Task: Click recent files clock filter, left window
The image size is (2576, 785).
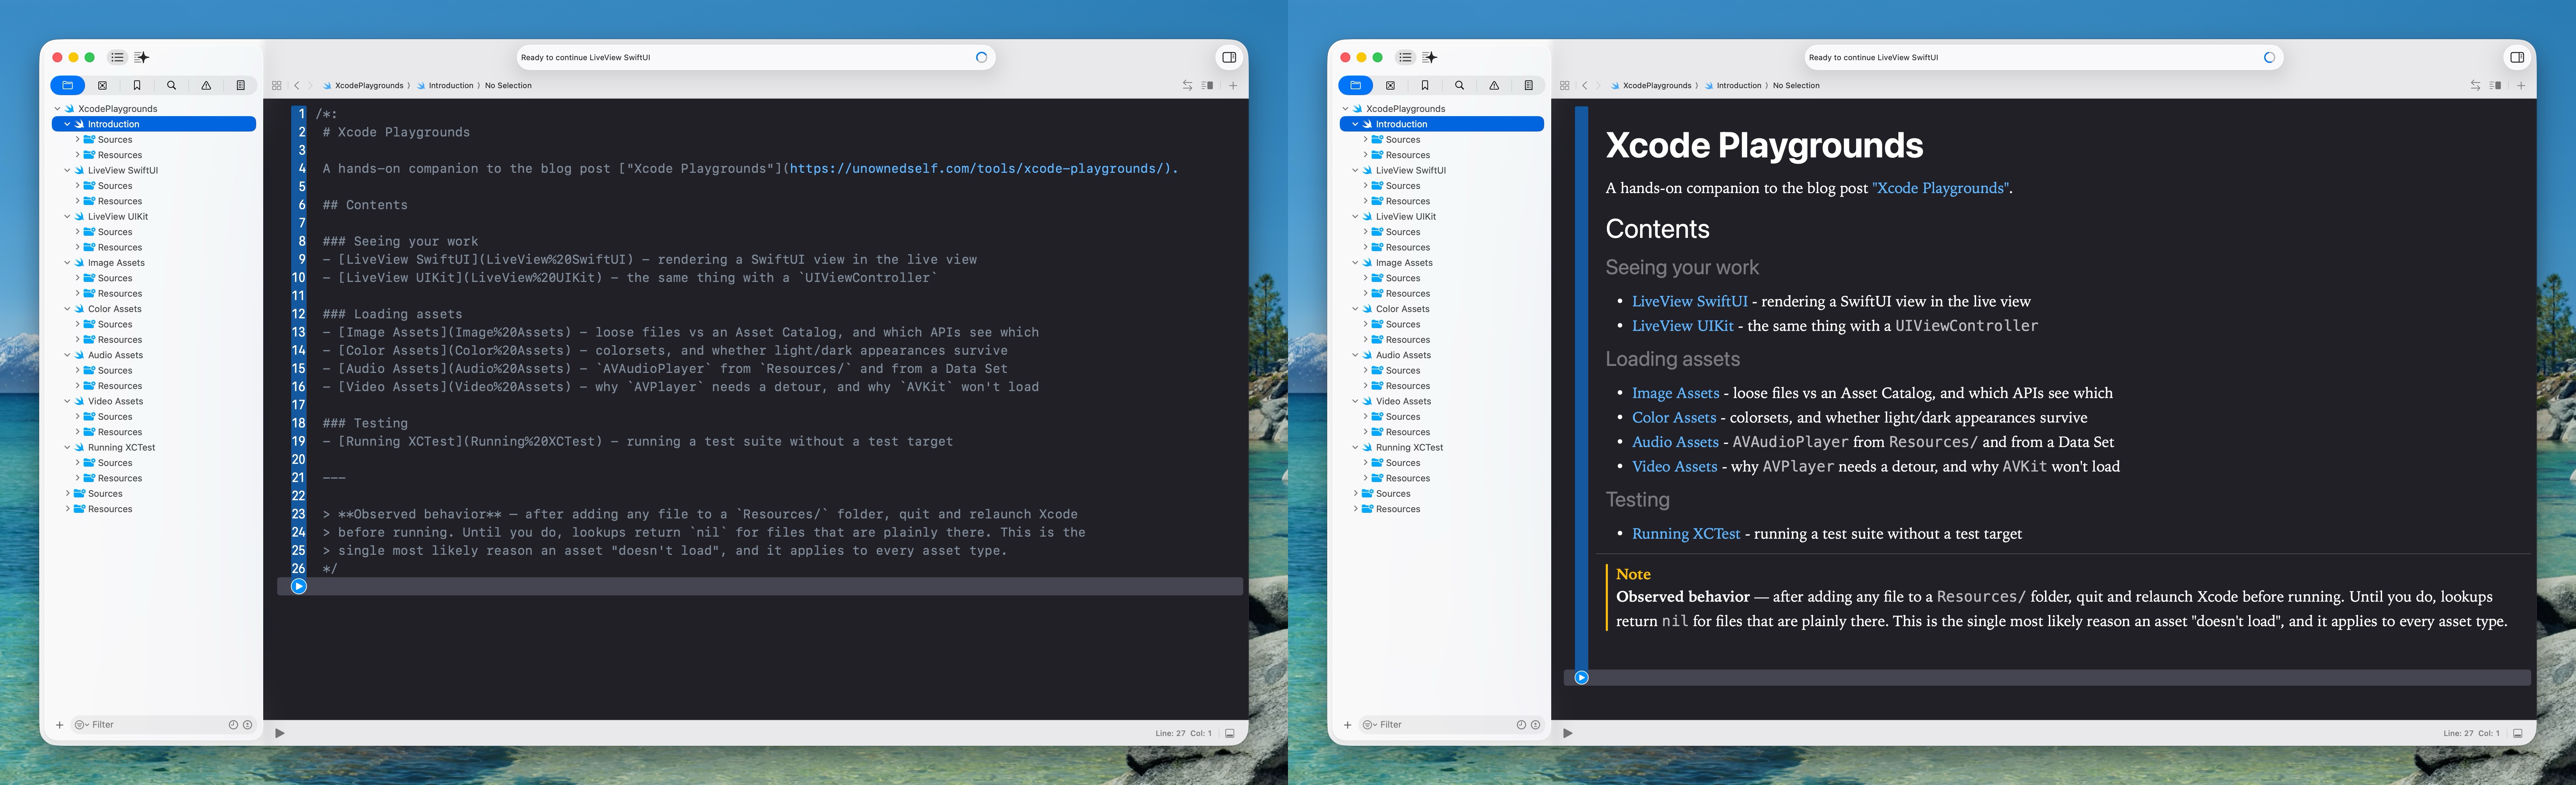Action: [x=233, y=725]
